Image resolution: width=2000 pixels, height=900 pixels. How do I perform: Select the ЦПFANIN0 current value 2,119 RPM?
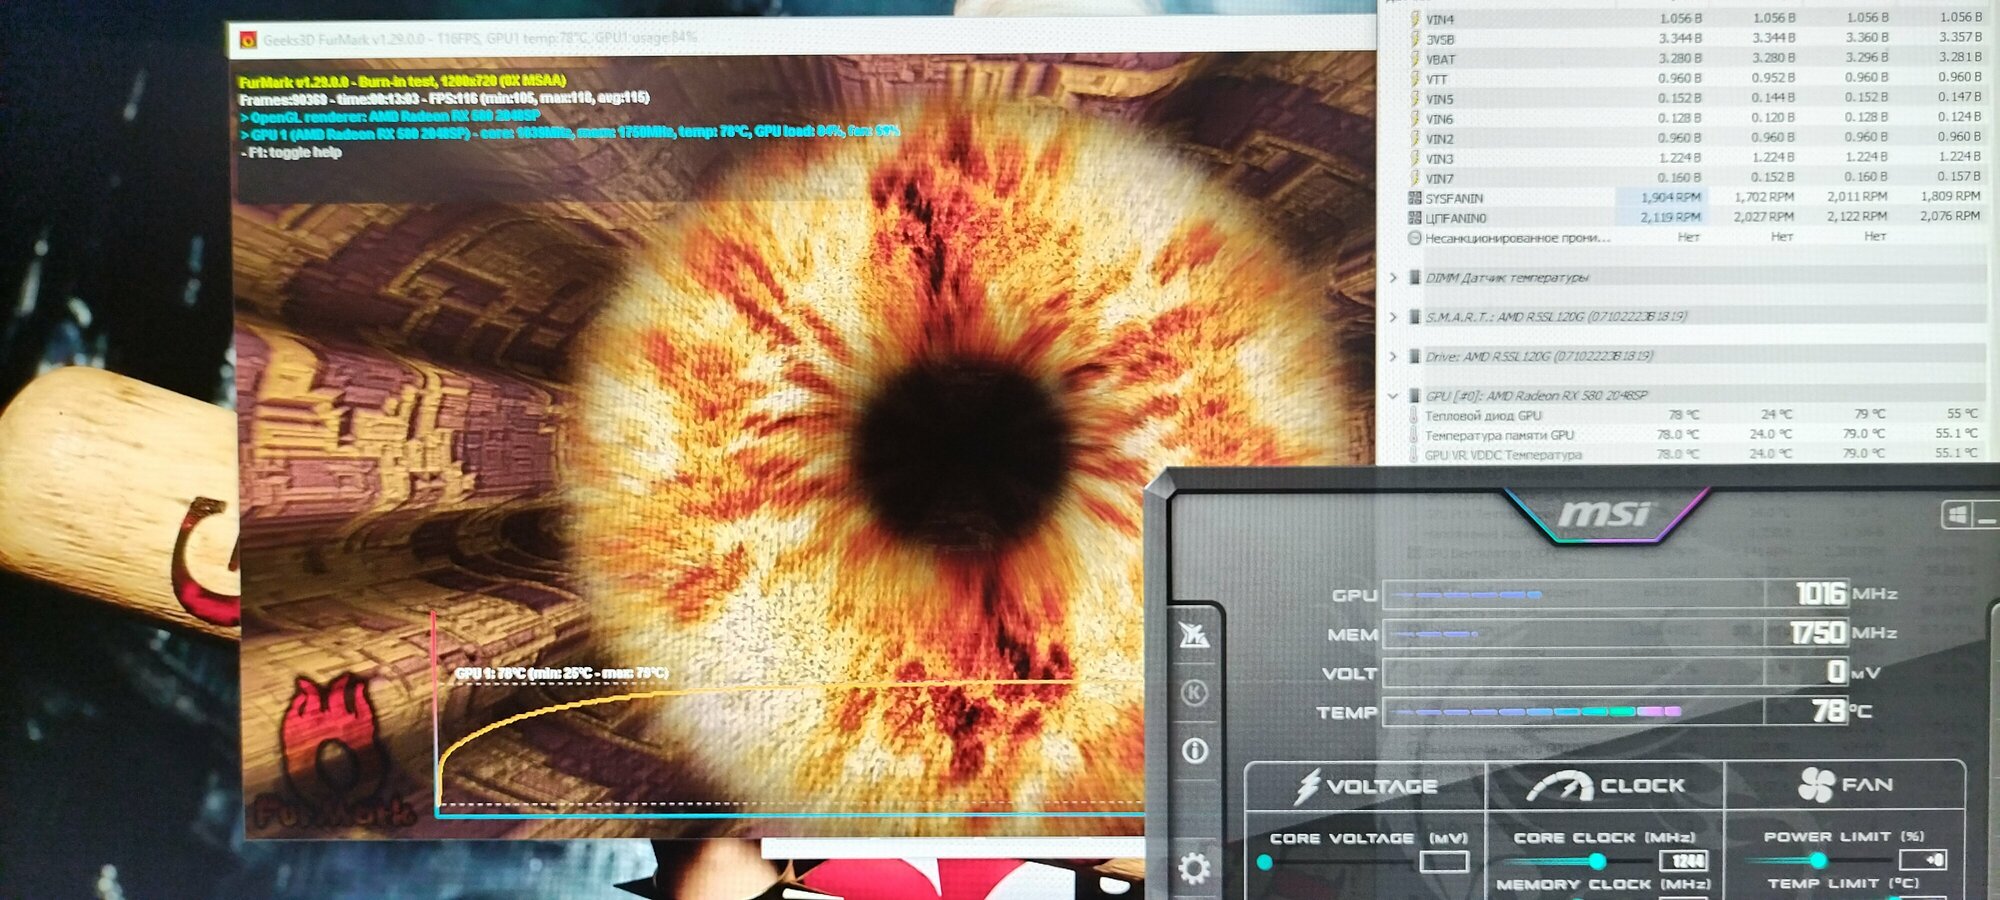coord(1670,216)
